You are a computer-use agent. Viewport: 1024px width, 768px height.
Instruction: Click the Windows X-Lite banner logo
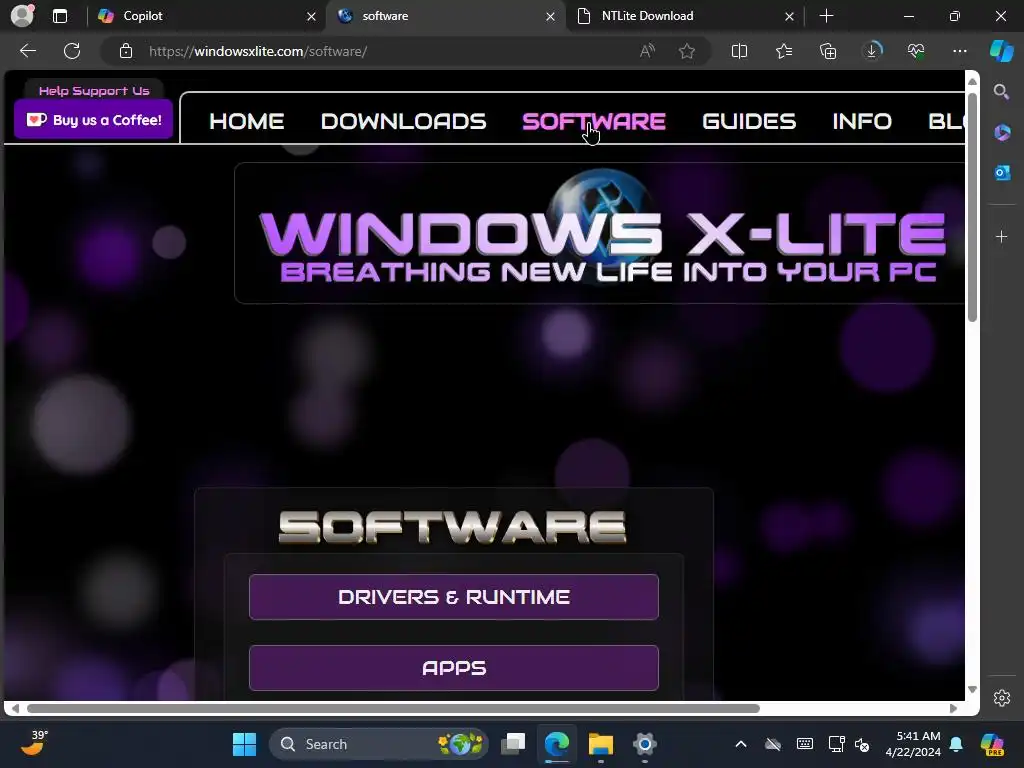point(601,233)
